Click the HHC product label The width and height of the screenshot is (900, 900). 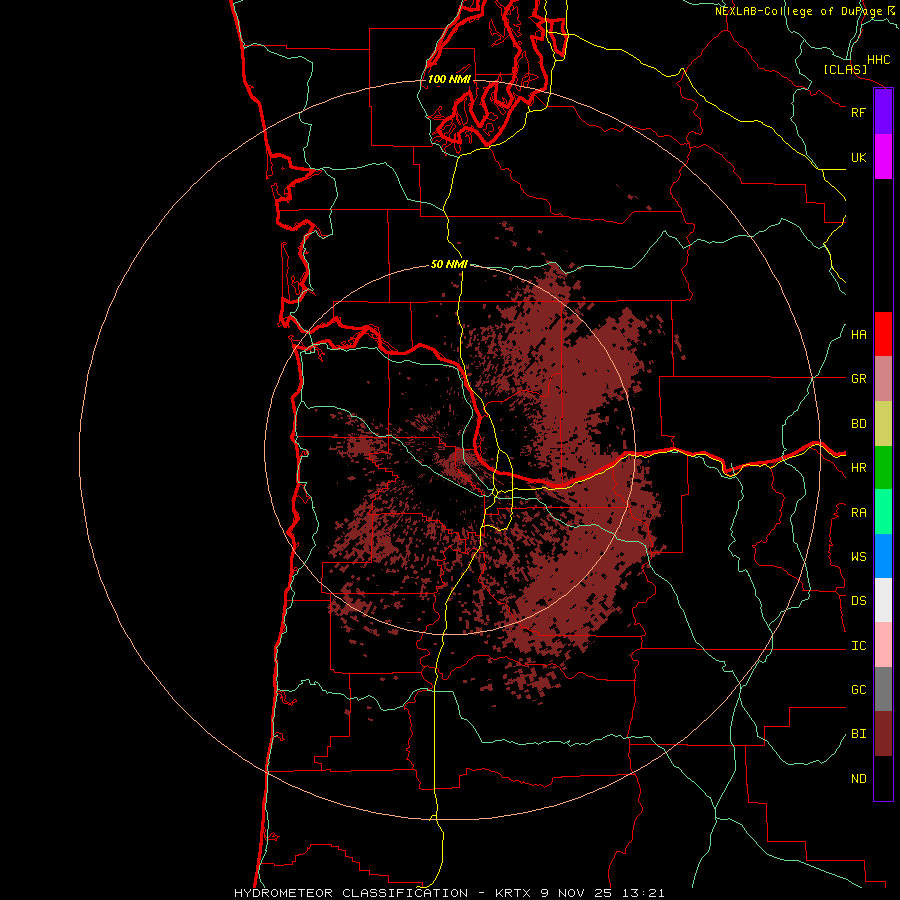pyautogui.click(x=879, y=60)
